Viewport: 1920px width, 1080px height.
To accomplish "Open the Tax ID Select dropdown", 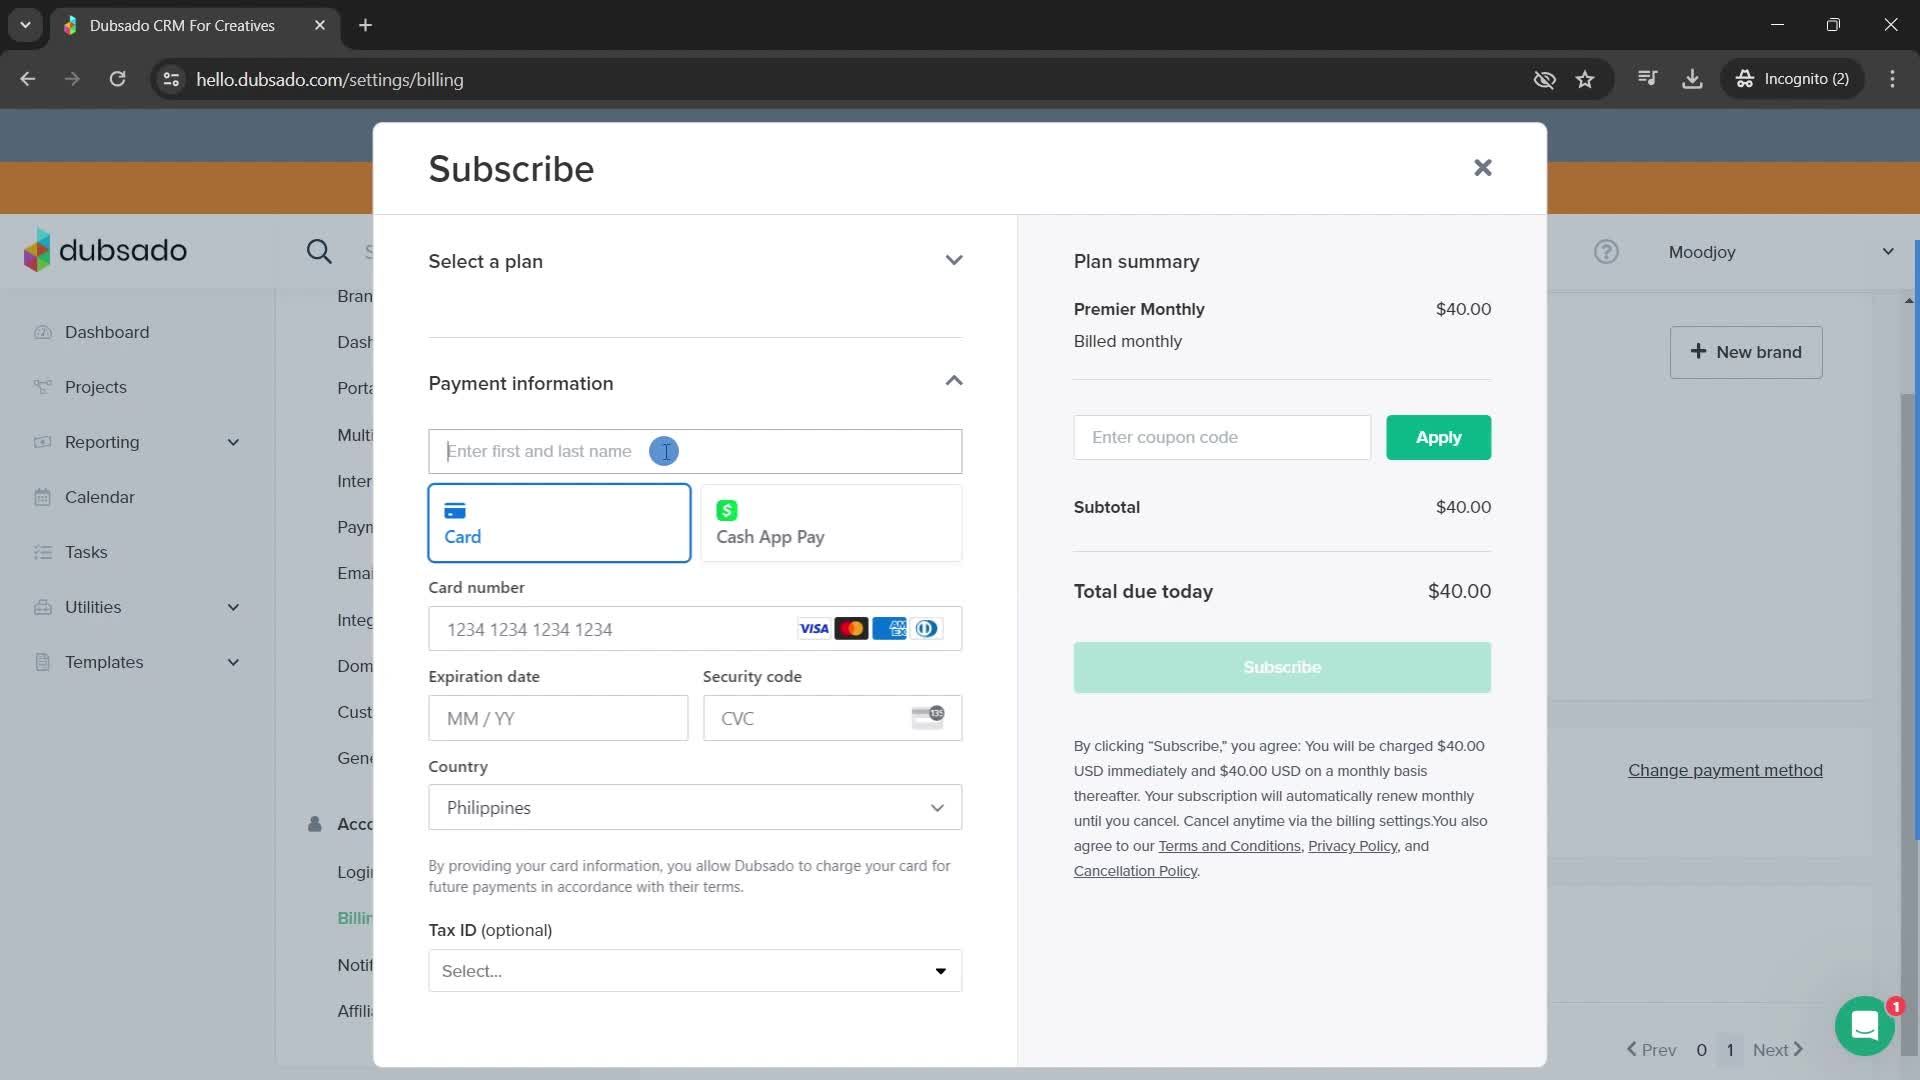I will (x=695, y=971).
